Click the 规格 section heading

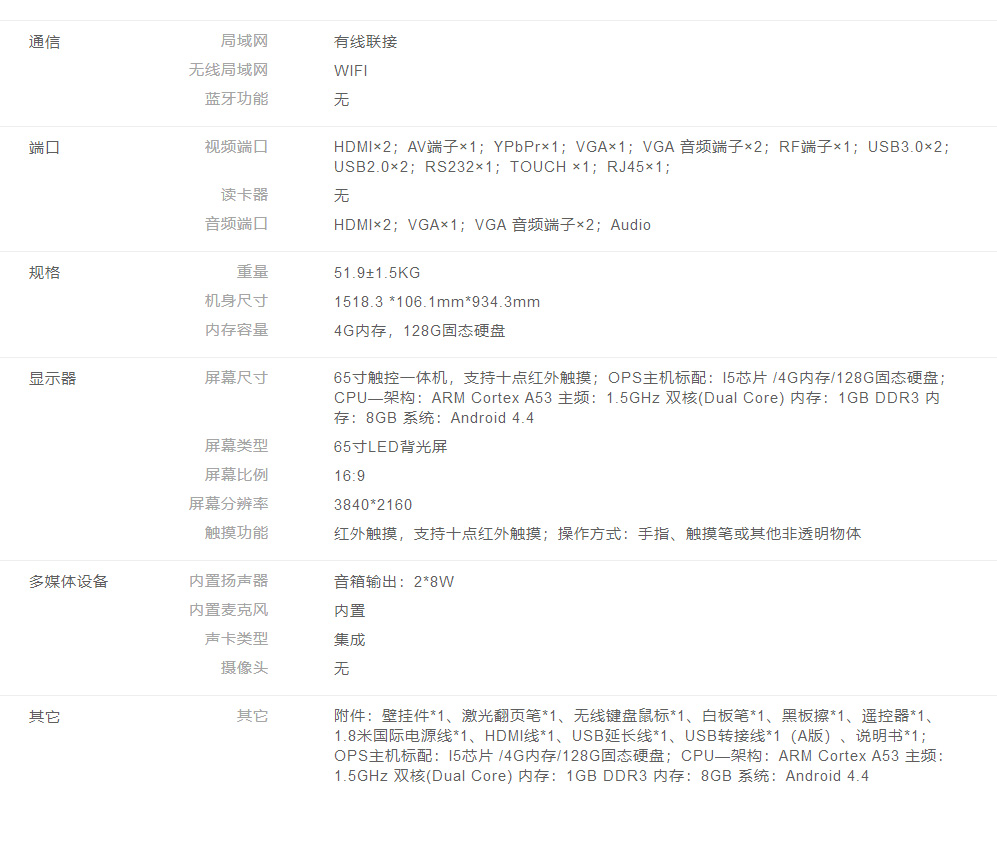45,272
